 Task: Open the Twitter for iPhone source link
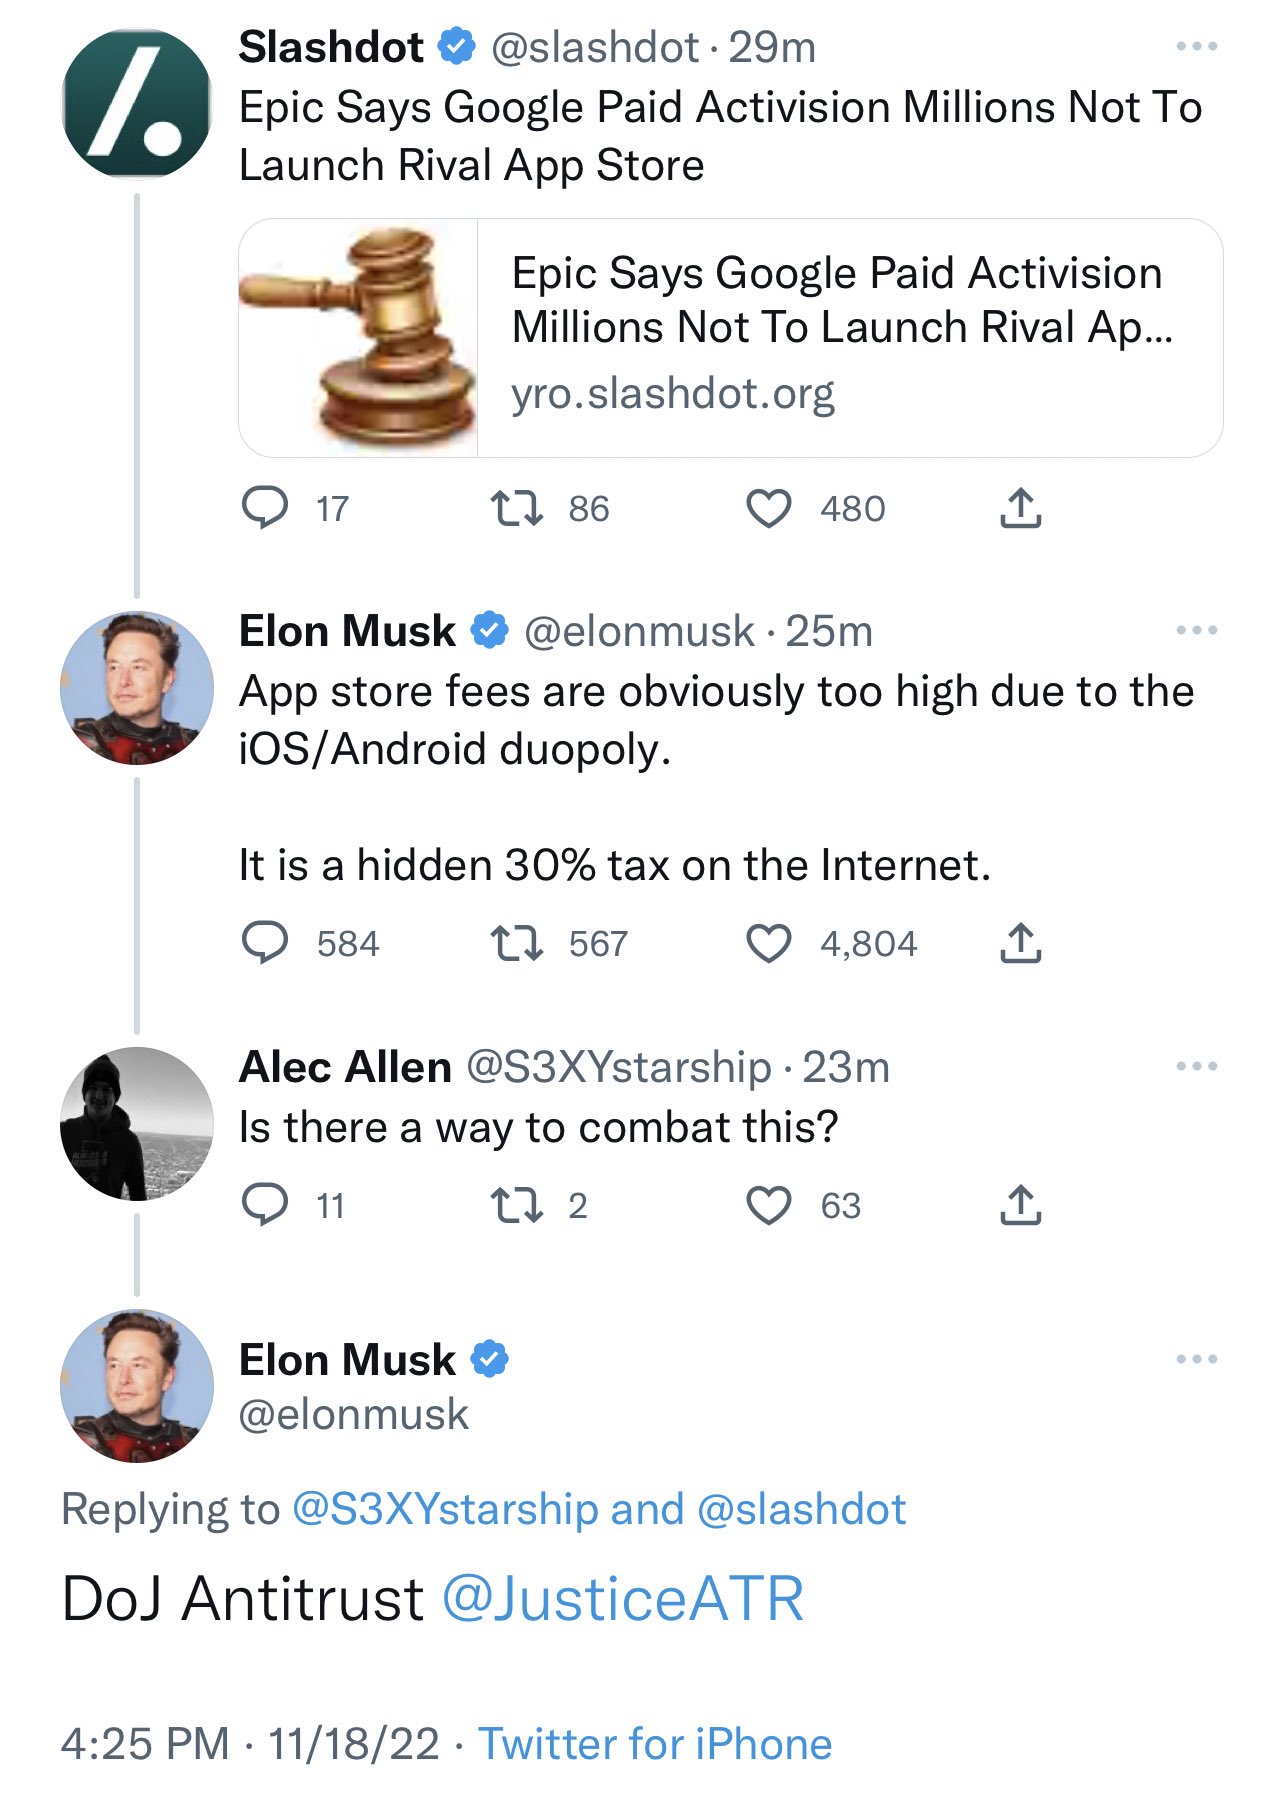(655, 1744)
